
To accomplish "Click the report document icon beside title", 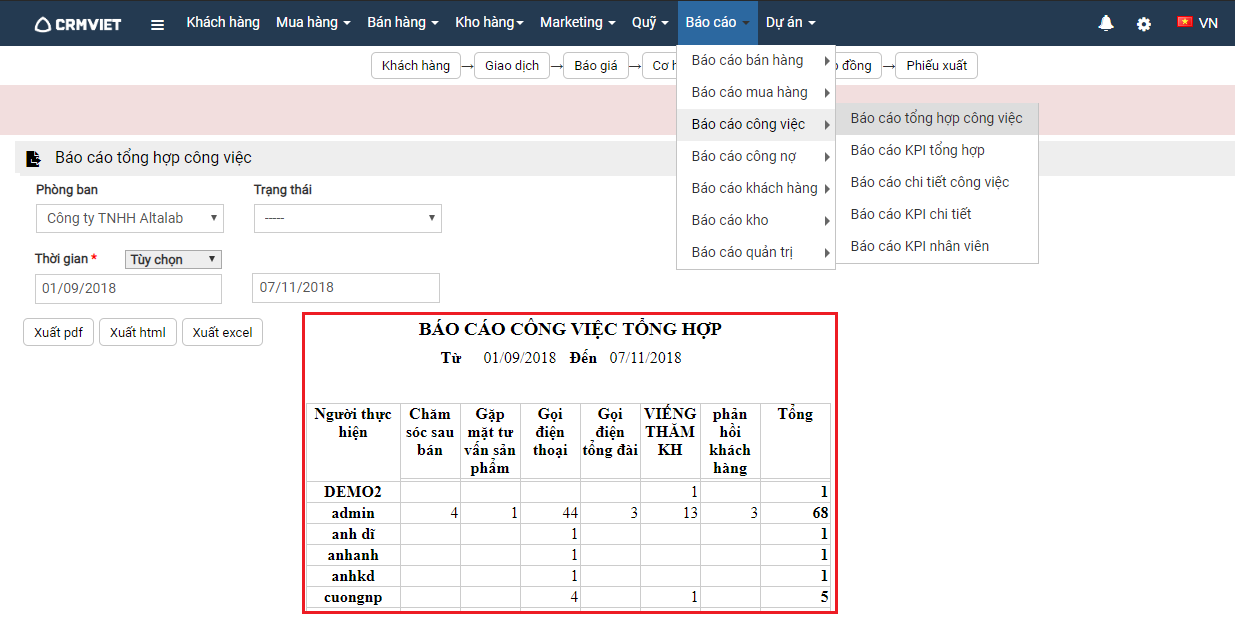I will 34,158.
